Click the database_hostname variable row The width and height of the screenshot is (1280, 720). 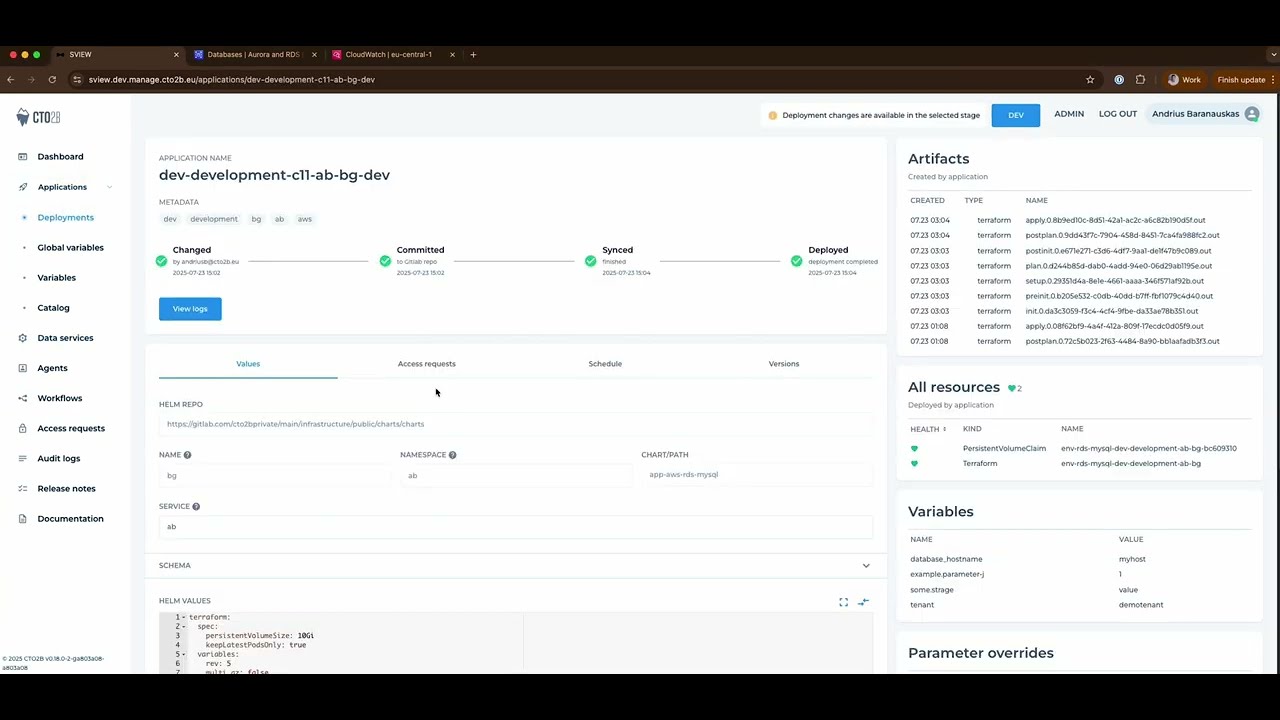[x=1080, y=559]
